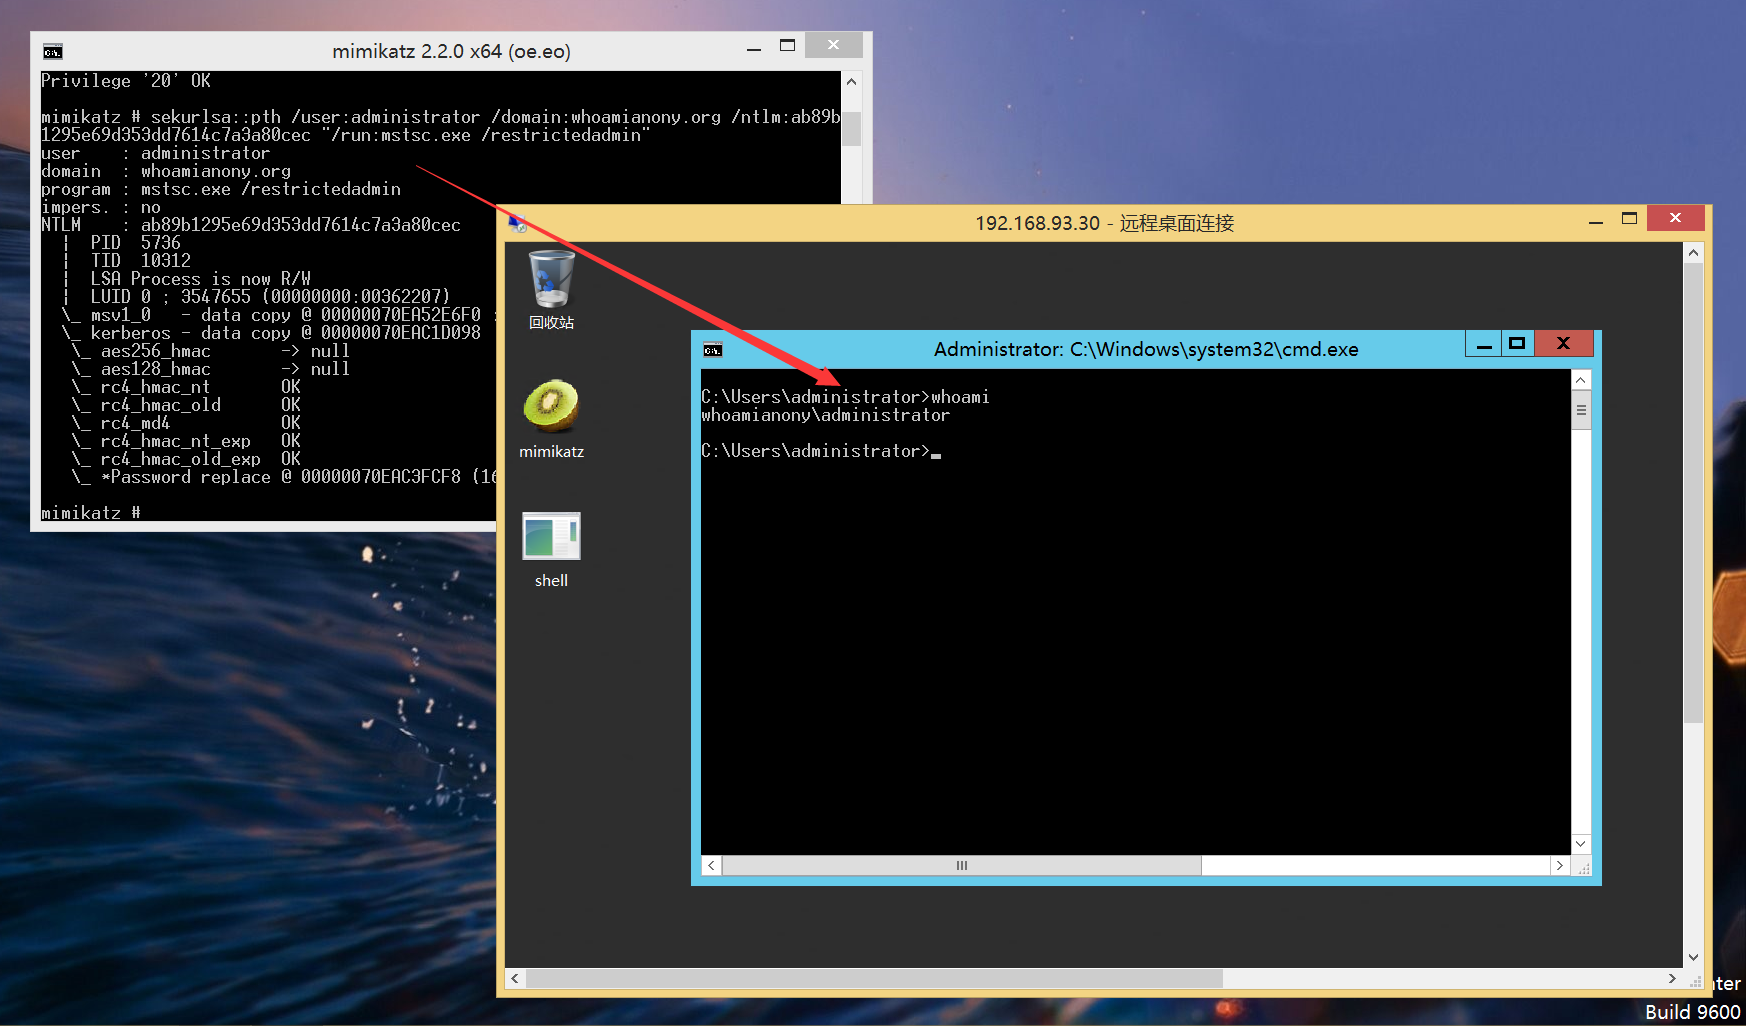This screenshot has height=1026, width=1746.
Task: Click the 'aes128_hmac -> null' line
Action: tap(211, 369)
